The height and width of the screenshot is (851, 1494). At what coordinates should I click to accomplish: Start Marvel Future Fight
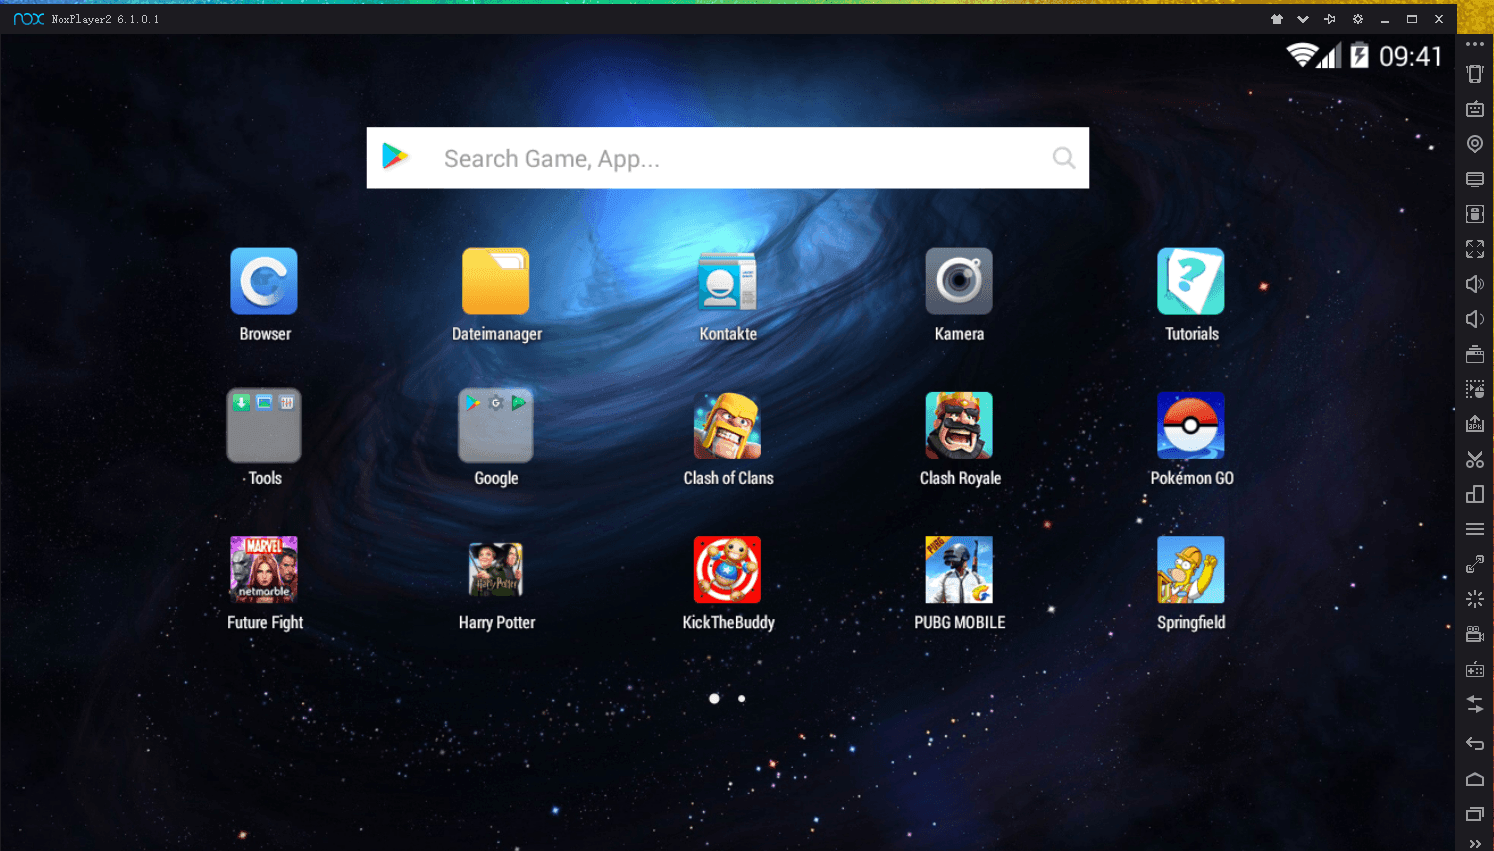pos(264,569)
